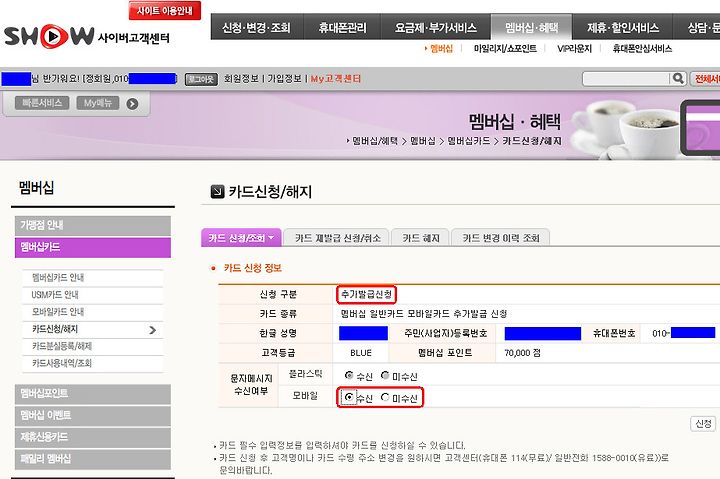This screenshot has height=479, width=720.
Task: Open USIM카드 안내 sidebar item
Action: [55, 294]
